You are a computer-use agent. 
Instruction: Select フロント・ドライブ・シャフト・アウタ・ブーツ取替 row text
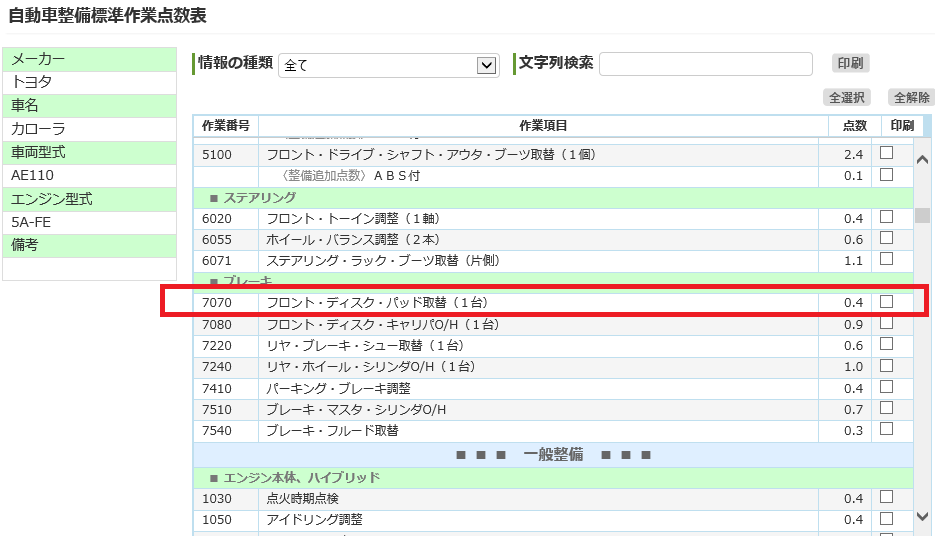point(431,154)
